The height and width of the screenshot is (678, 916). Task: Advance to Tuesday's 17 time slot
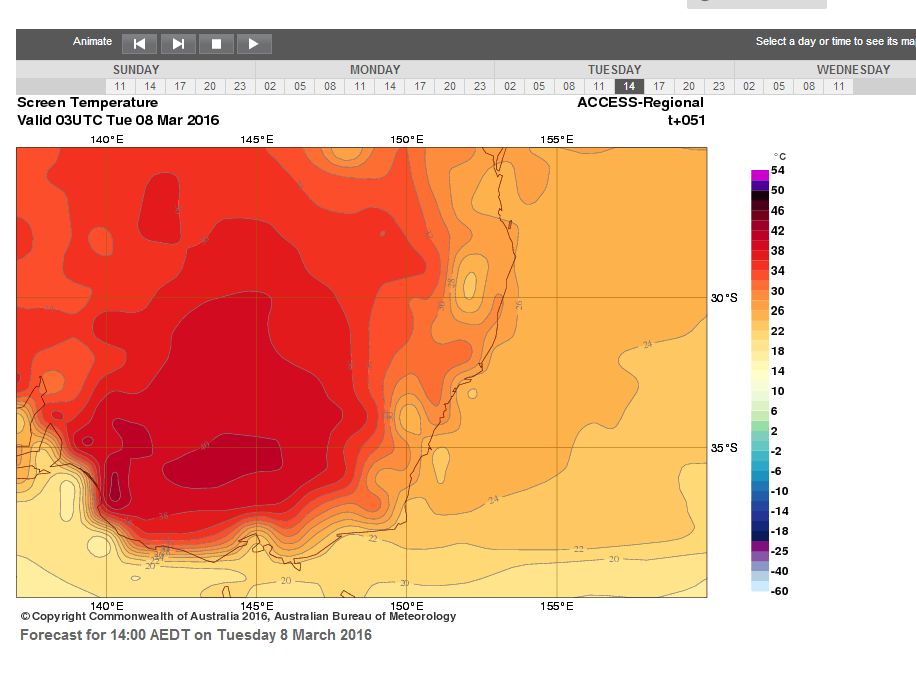click(659, 86)
